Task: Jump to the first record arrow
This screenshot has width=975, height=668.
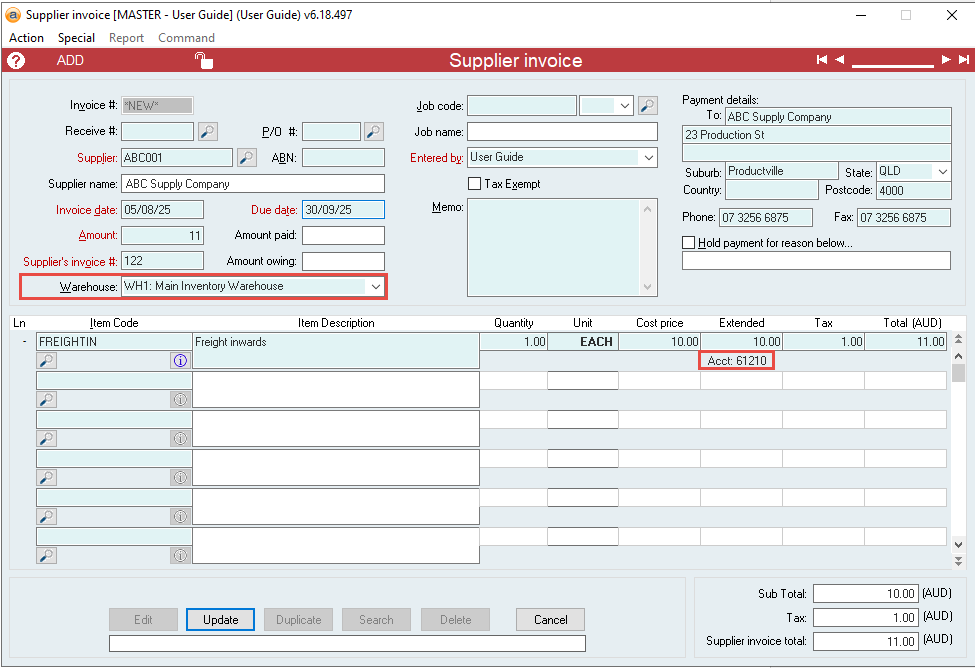Action: point(822,60)
